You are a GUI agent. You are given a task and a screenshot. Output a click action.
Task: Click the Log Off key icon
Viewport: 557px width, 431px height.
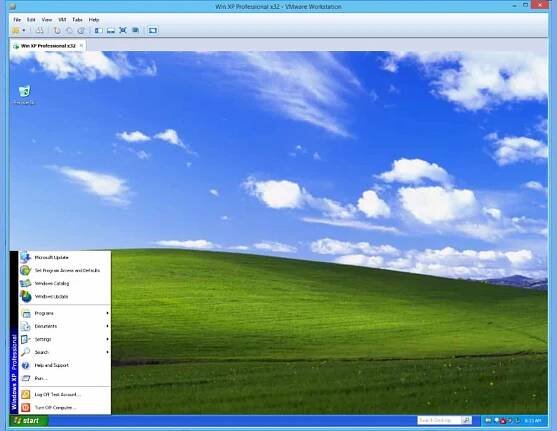[26, 394]
